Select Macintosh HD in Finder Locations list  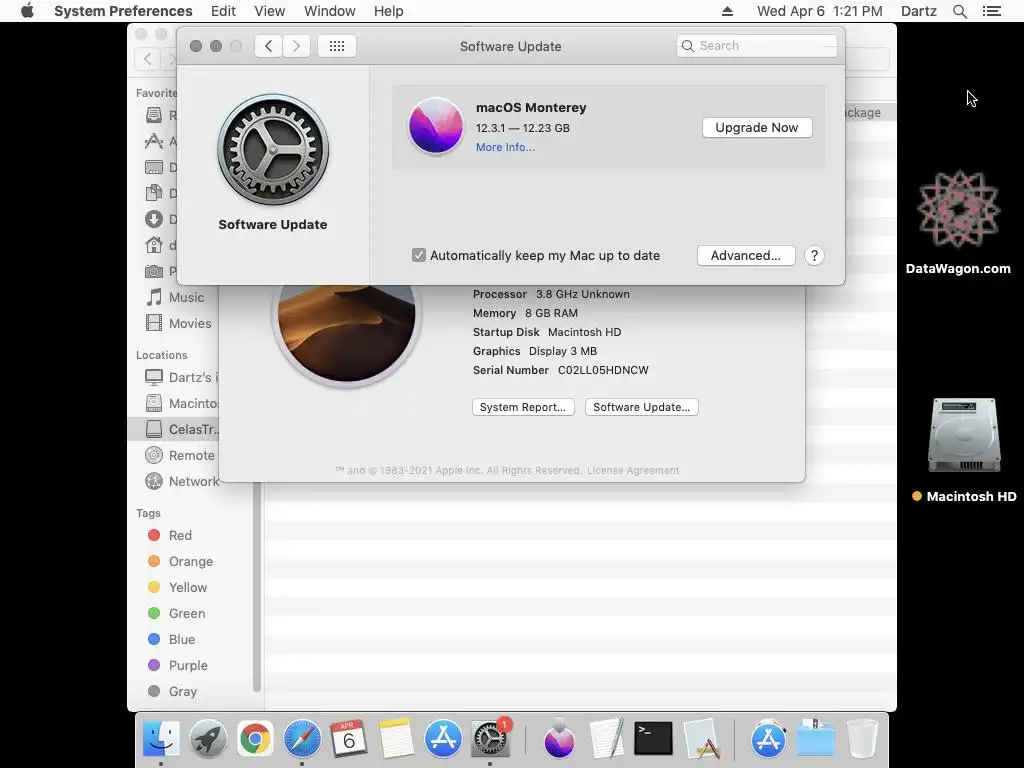pyautogui.click(x=181, y=404)
